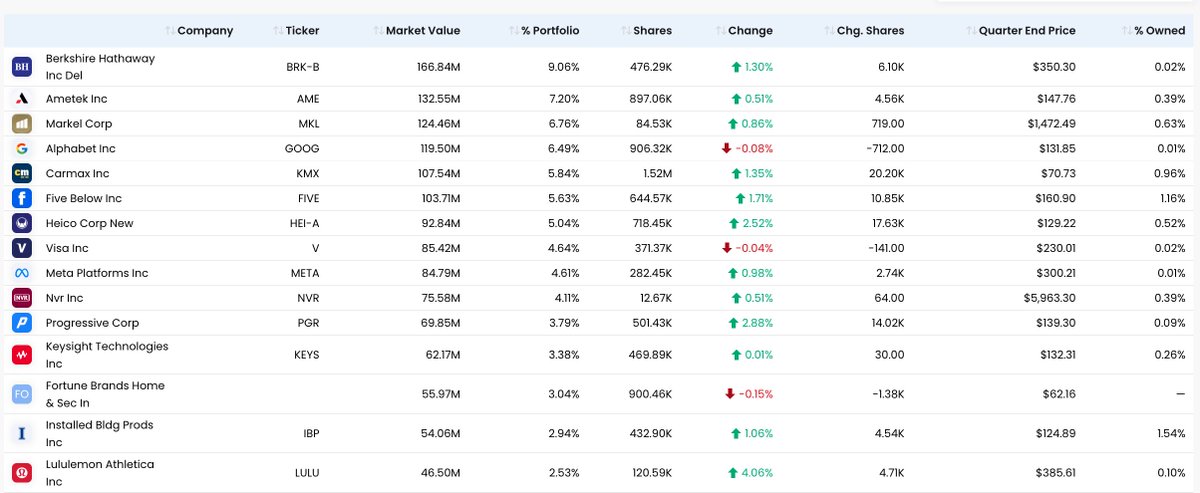Screen dimensions: 1200x493
Task: Select the -0.08% change for Alphabet
Action: pyautogui.click(x=748, y=149)
